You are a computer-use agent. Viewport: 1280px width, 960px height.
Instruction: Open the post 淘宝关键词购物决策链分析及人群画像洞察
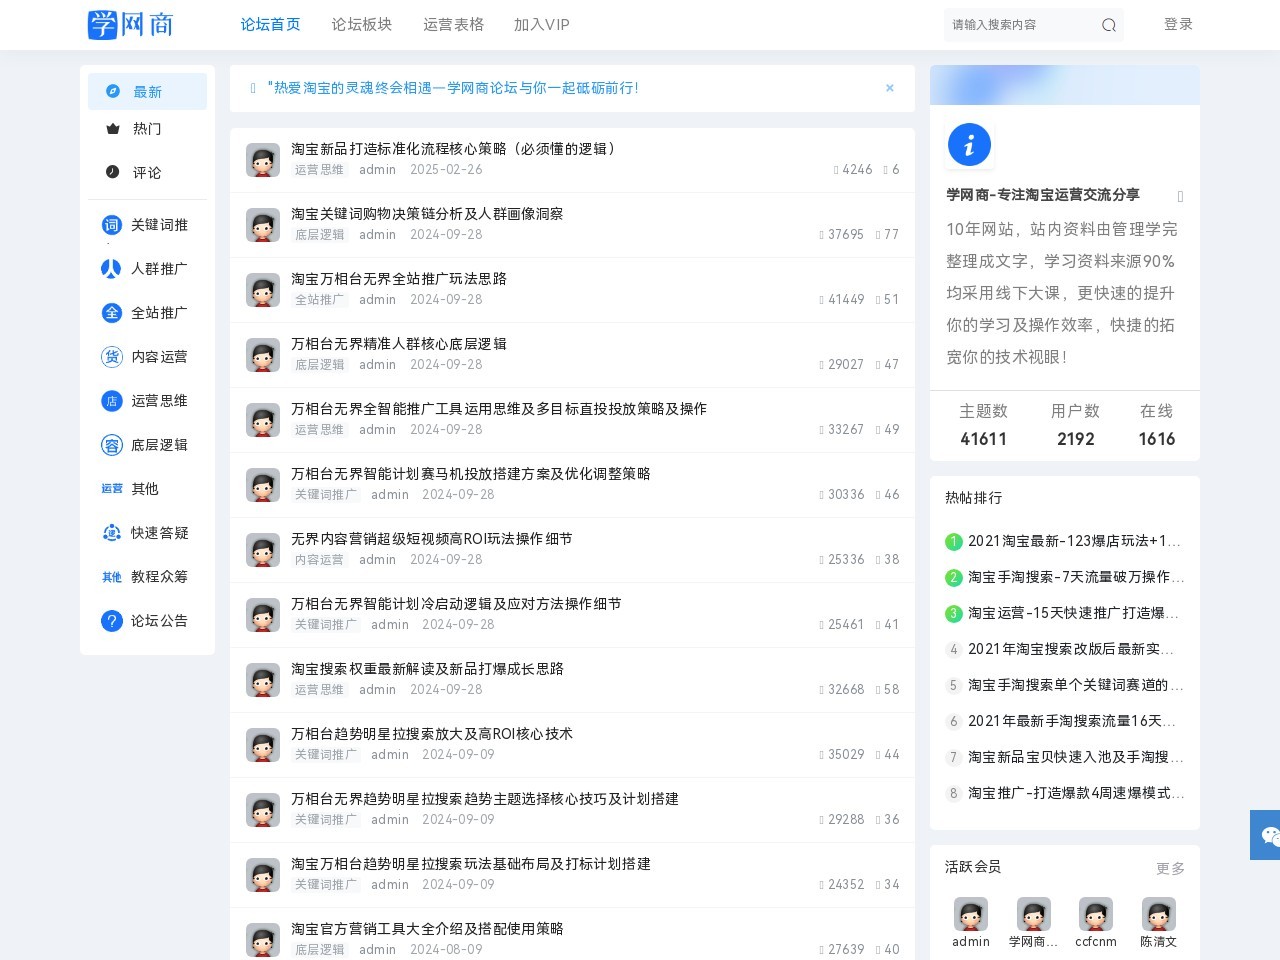point(426,213)
